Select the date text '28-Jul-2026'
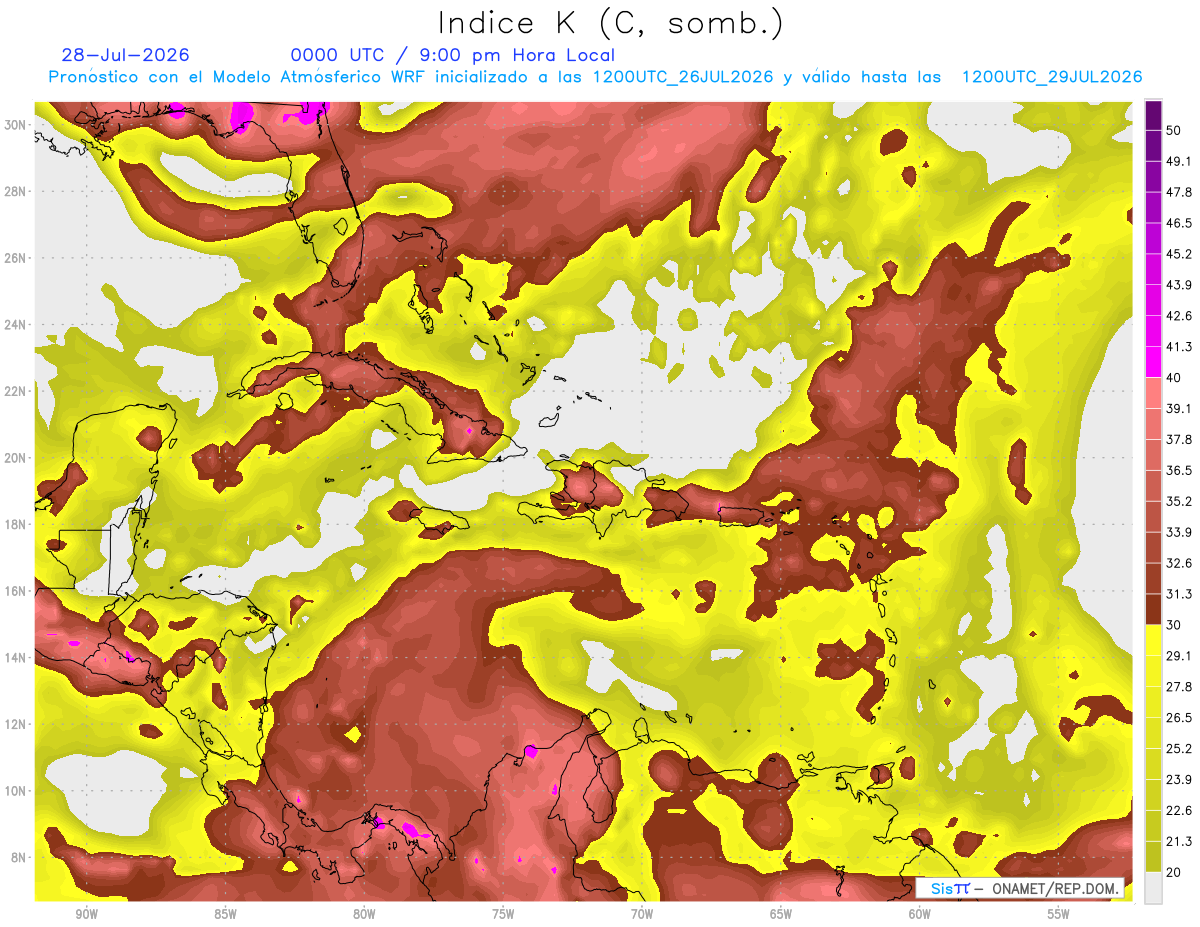This screenshot has height=927, width=1200. click(x=125, y=55)
